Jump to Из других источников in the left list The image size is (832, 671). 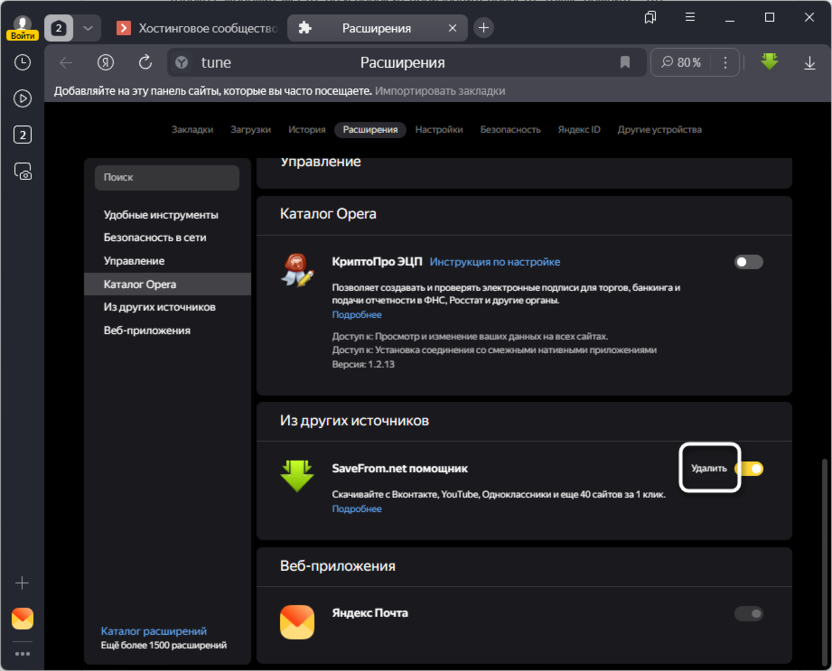click(159, 307)
